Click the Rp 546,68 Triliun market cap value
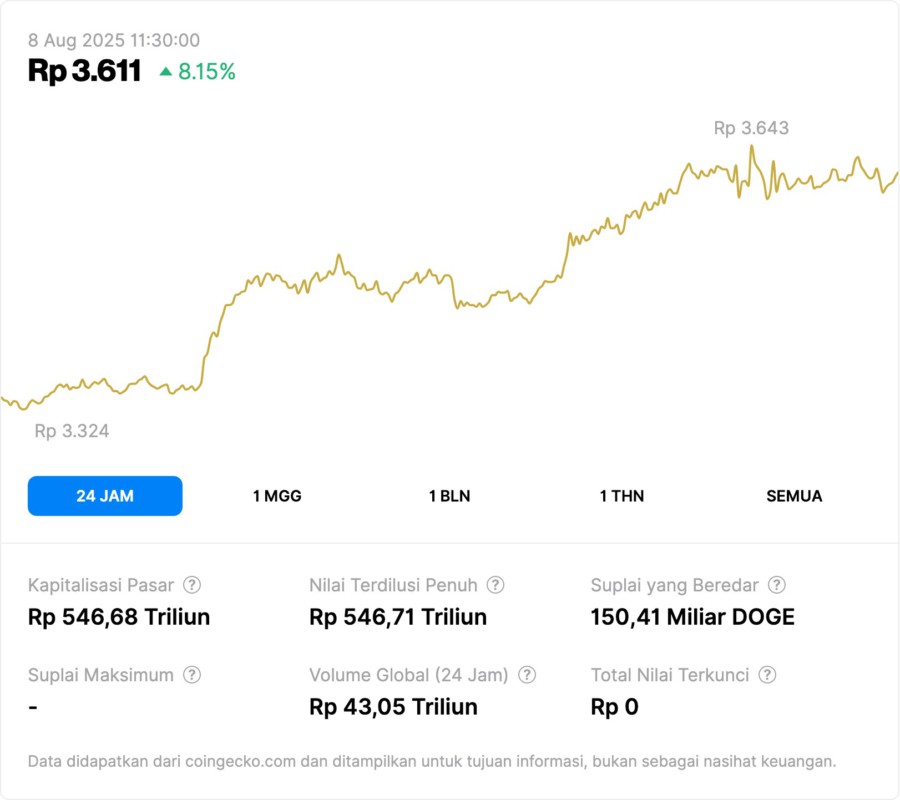Image resolution: width=900 pixels, height=800 pixels. point(119,617)
